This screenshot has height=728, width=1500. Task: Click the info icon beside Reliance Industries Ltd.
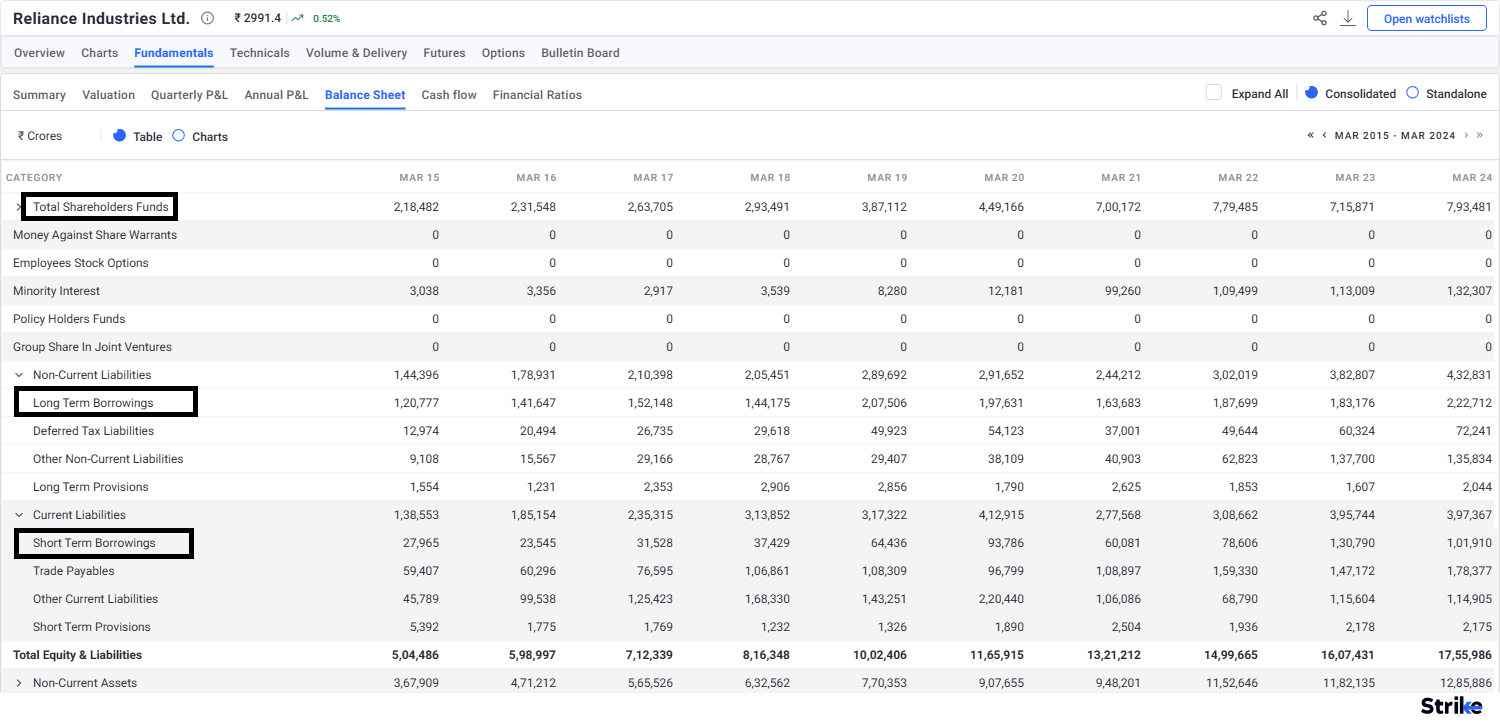[207, 18]
